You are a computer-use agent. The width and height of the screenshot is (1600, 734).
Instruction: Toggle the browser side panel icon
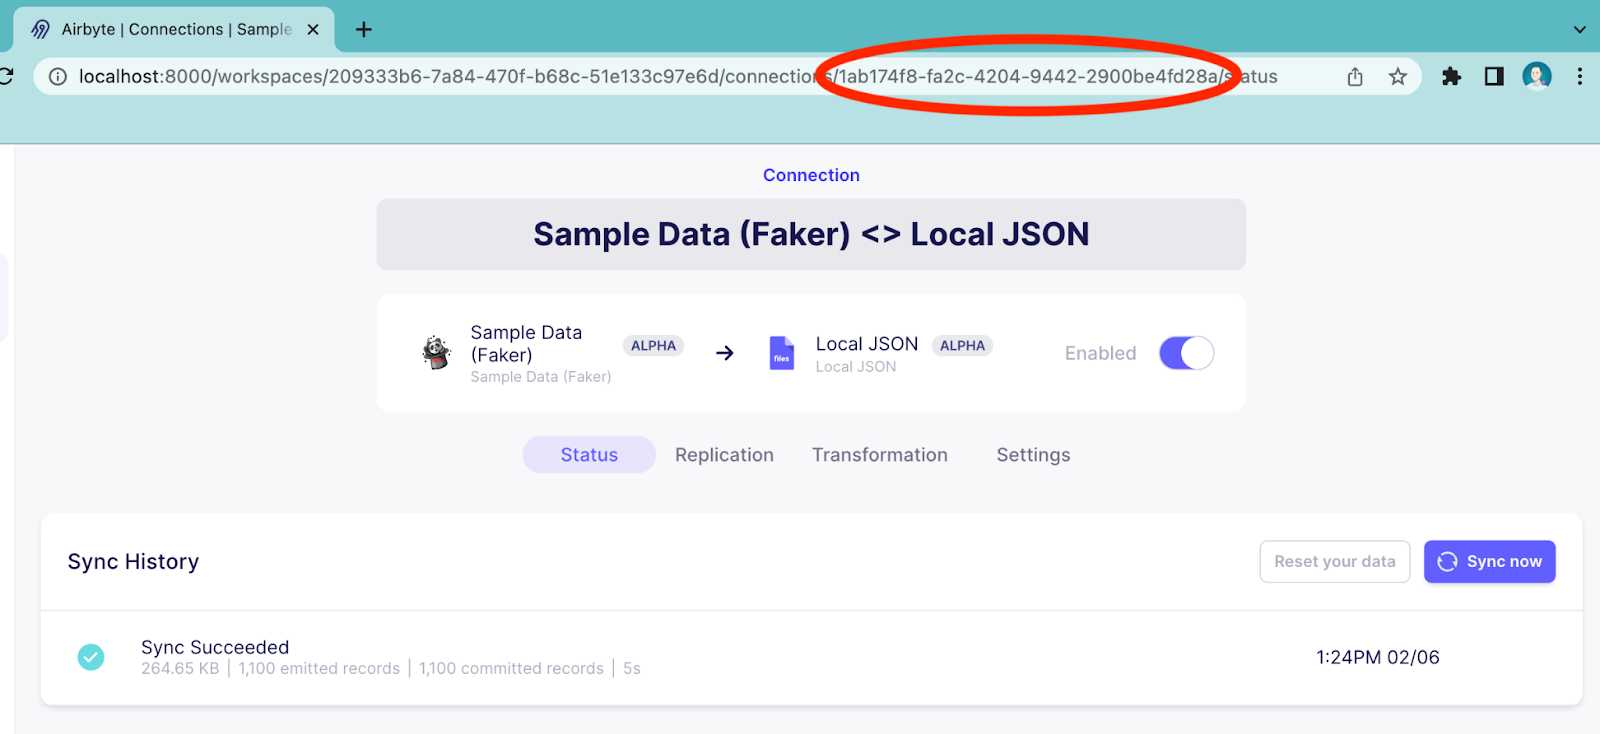coord(1494,76)
